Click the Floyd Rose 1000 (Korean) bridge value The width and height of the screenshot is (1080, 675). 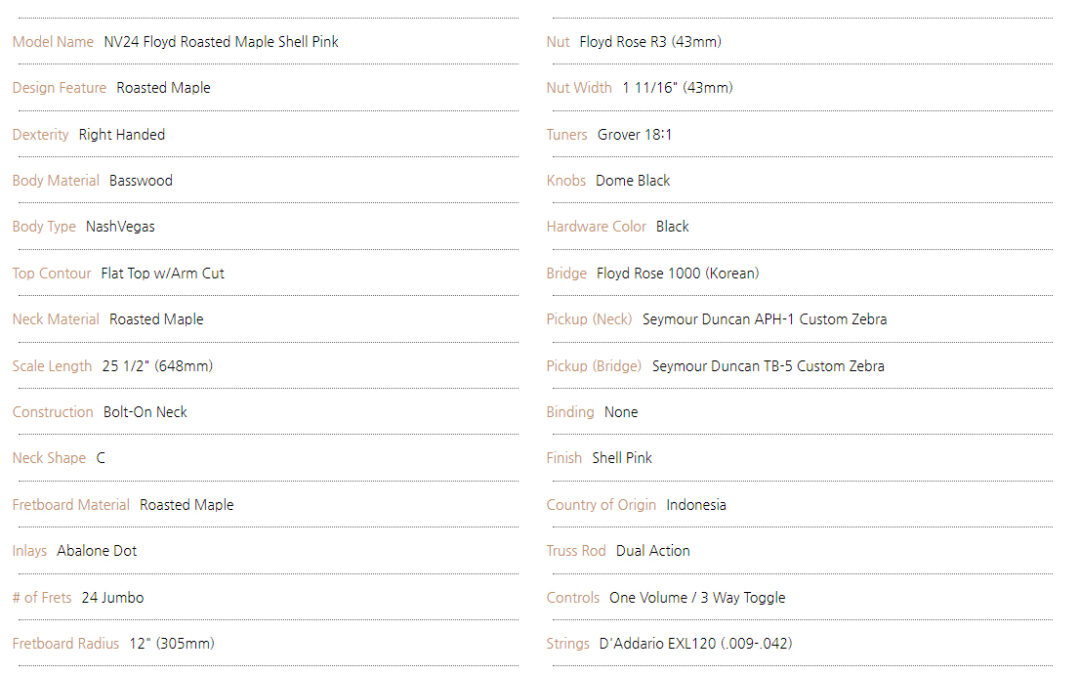[x=678, y=273]
